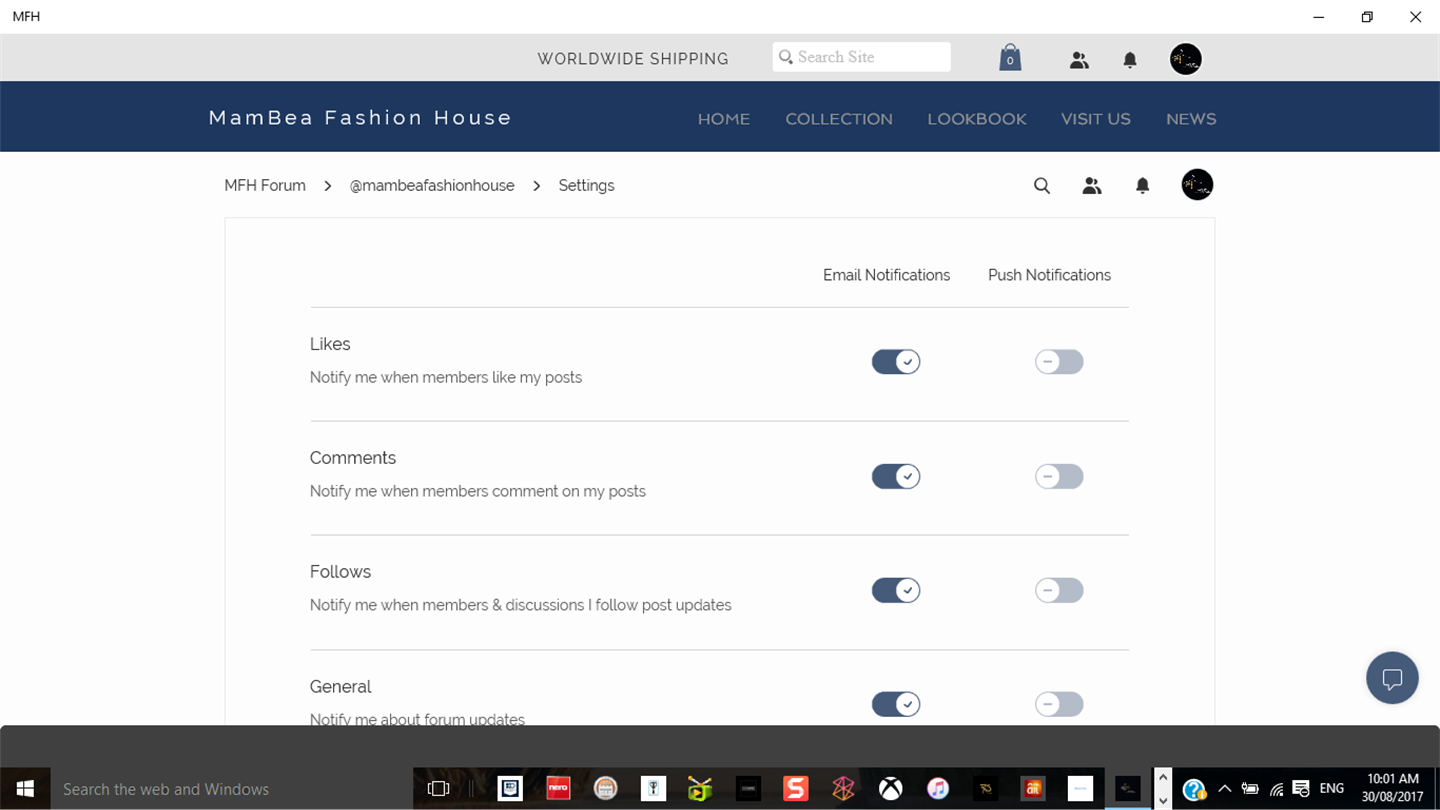Open the Wi-Fi network tray icon

[1276, 789]
